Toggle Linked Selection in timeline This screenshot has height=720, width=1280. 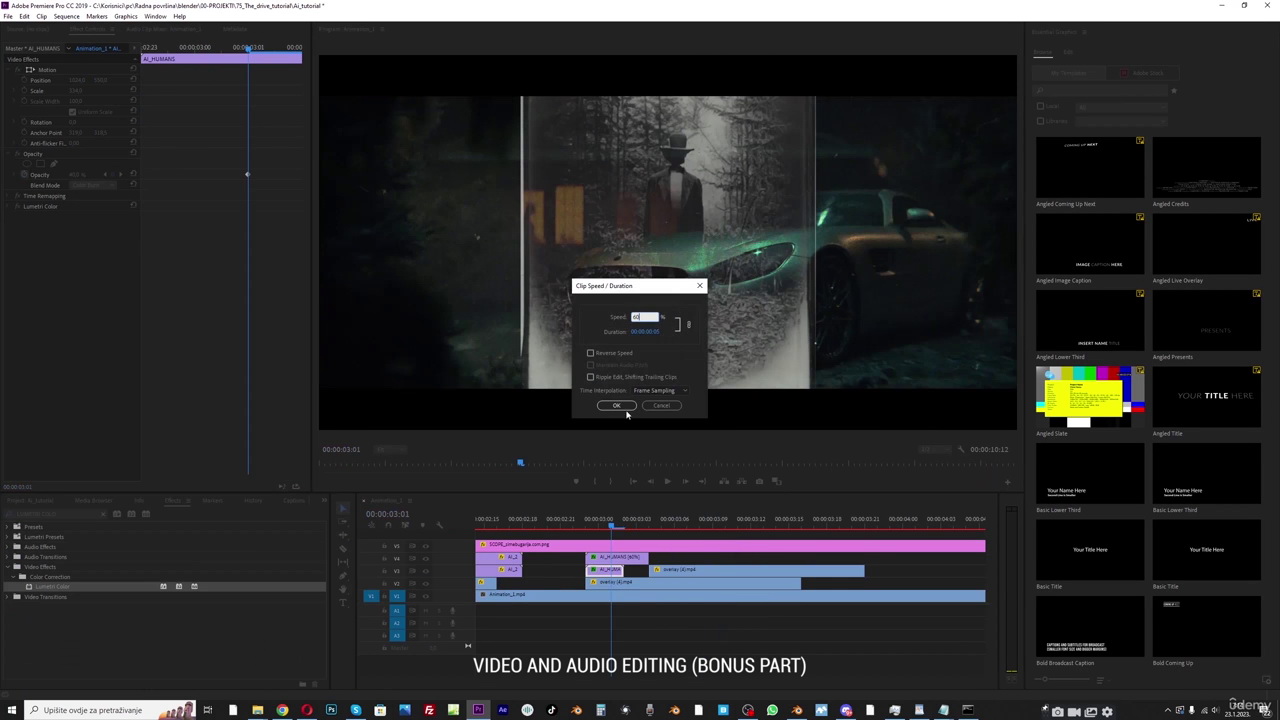point(405,526)
